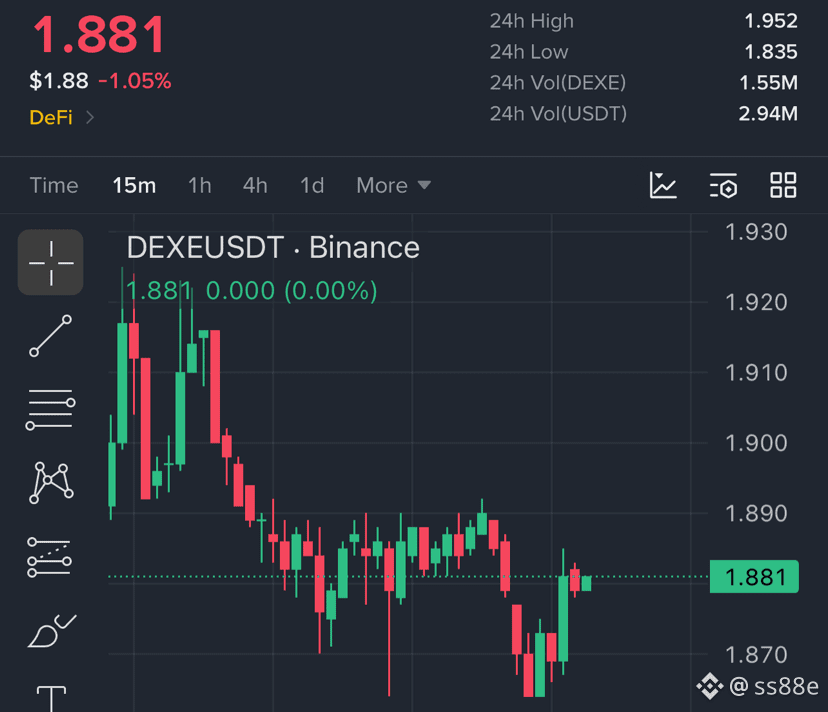Select the XABCD pattern tool

point(51,483)
